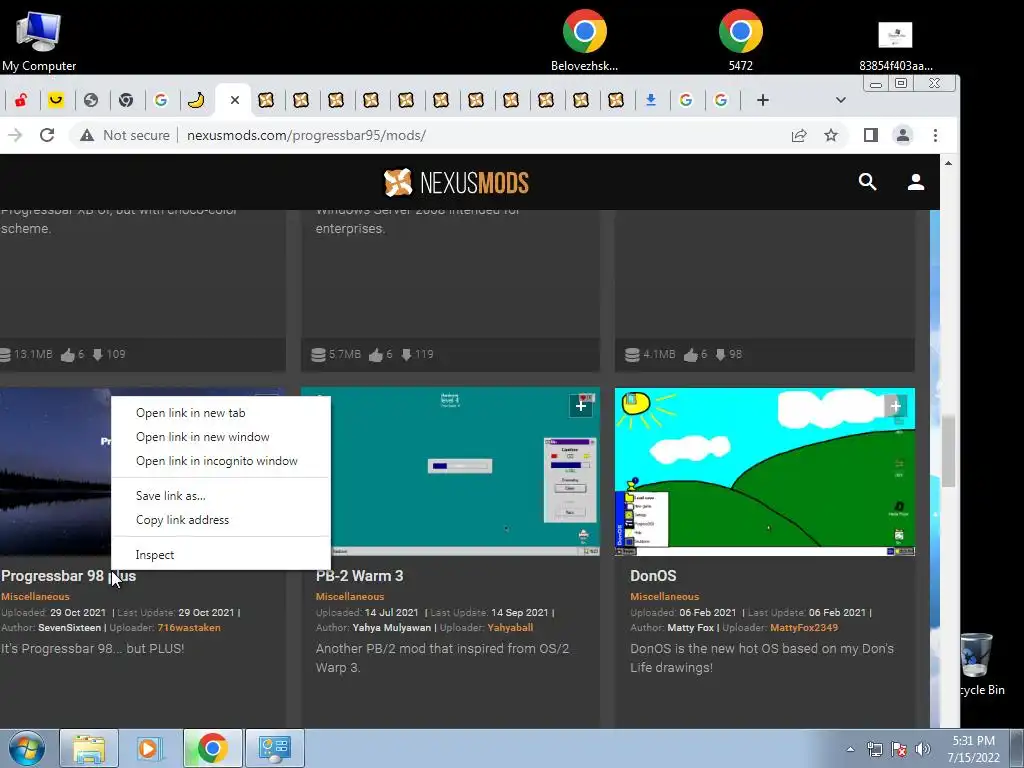Screen dimensions: 1024x768
Task: Expand the tab search chevron
Action: coord(840,100)
